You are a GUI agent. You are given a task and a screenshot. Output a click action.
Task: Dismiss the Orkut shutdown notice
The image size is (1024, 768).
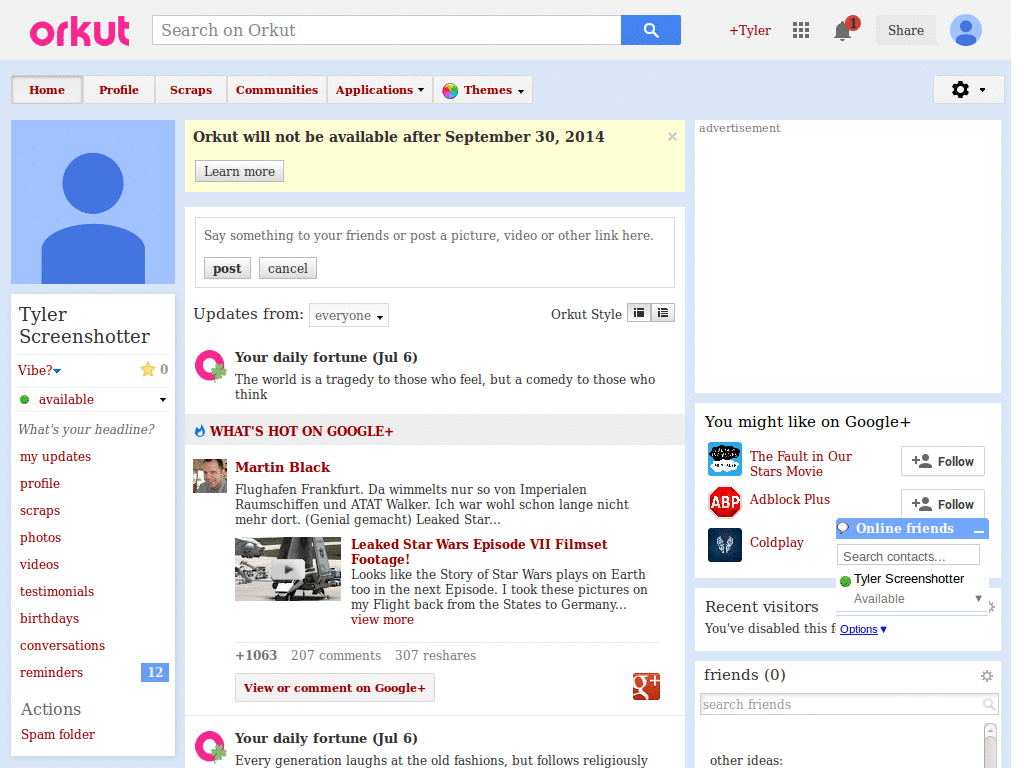tap(672, 136)
